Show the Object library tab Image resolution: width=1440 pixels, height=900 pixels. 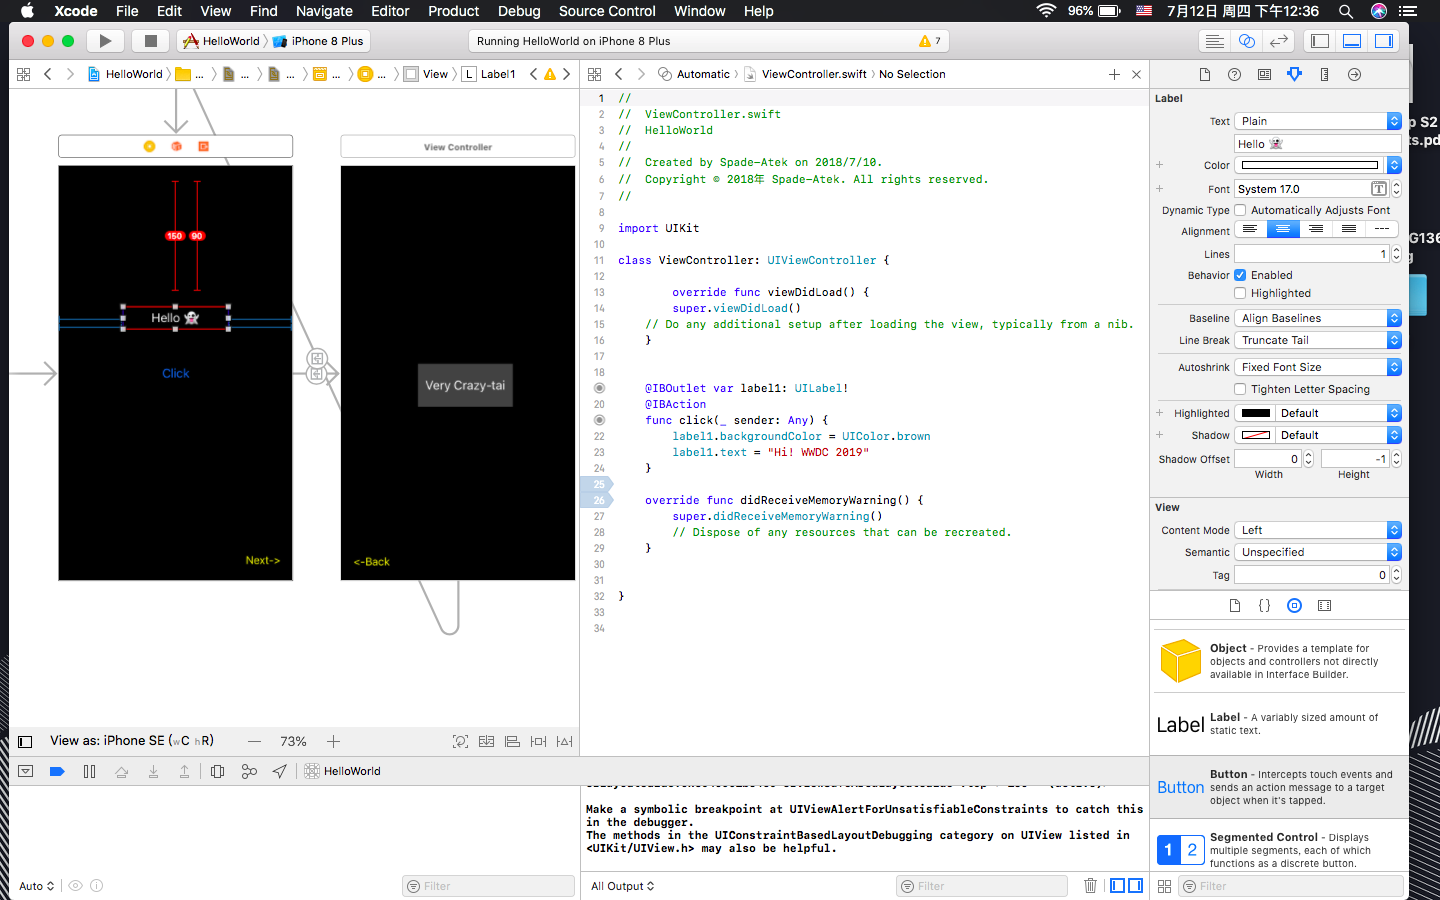[1295, 606]
